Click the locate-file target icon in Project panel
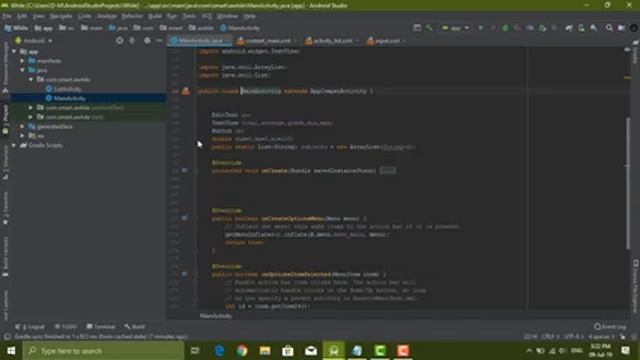 pos(120,40)
